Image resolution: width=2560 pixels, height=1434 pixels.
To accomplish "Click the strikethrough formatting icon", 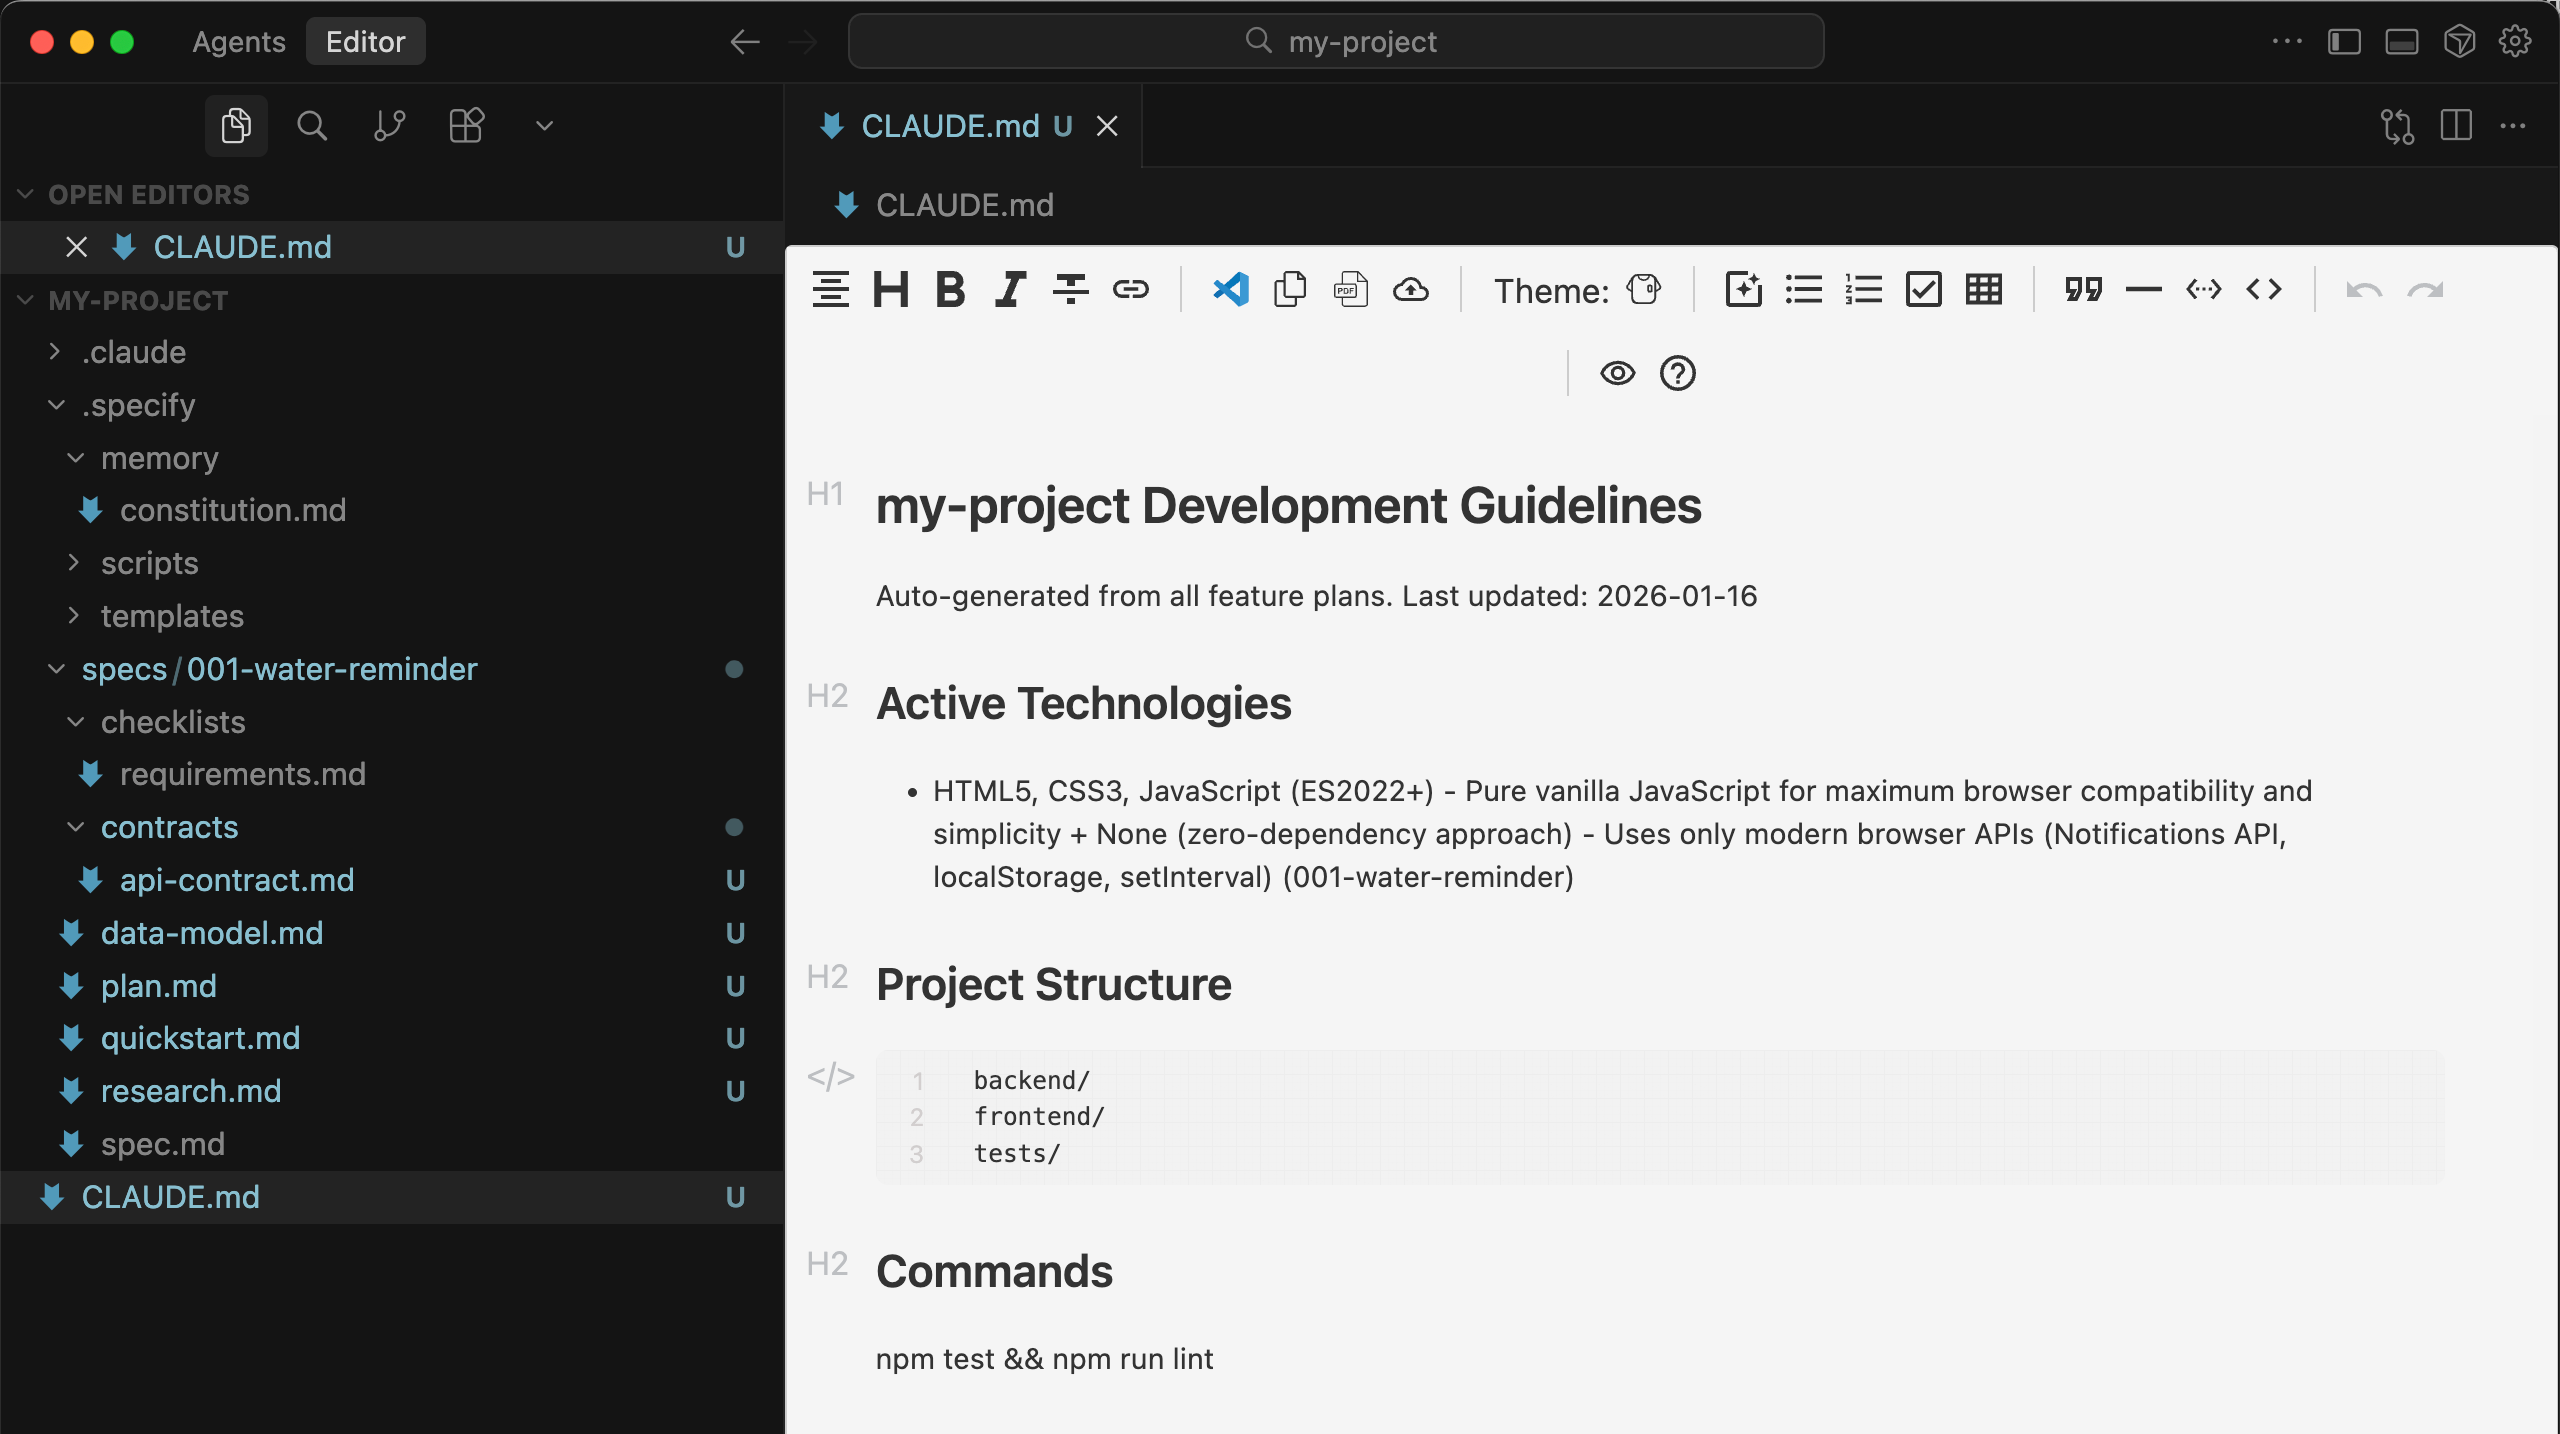I will (1070, 290).
